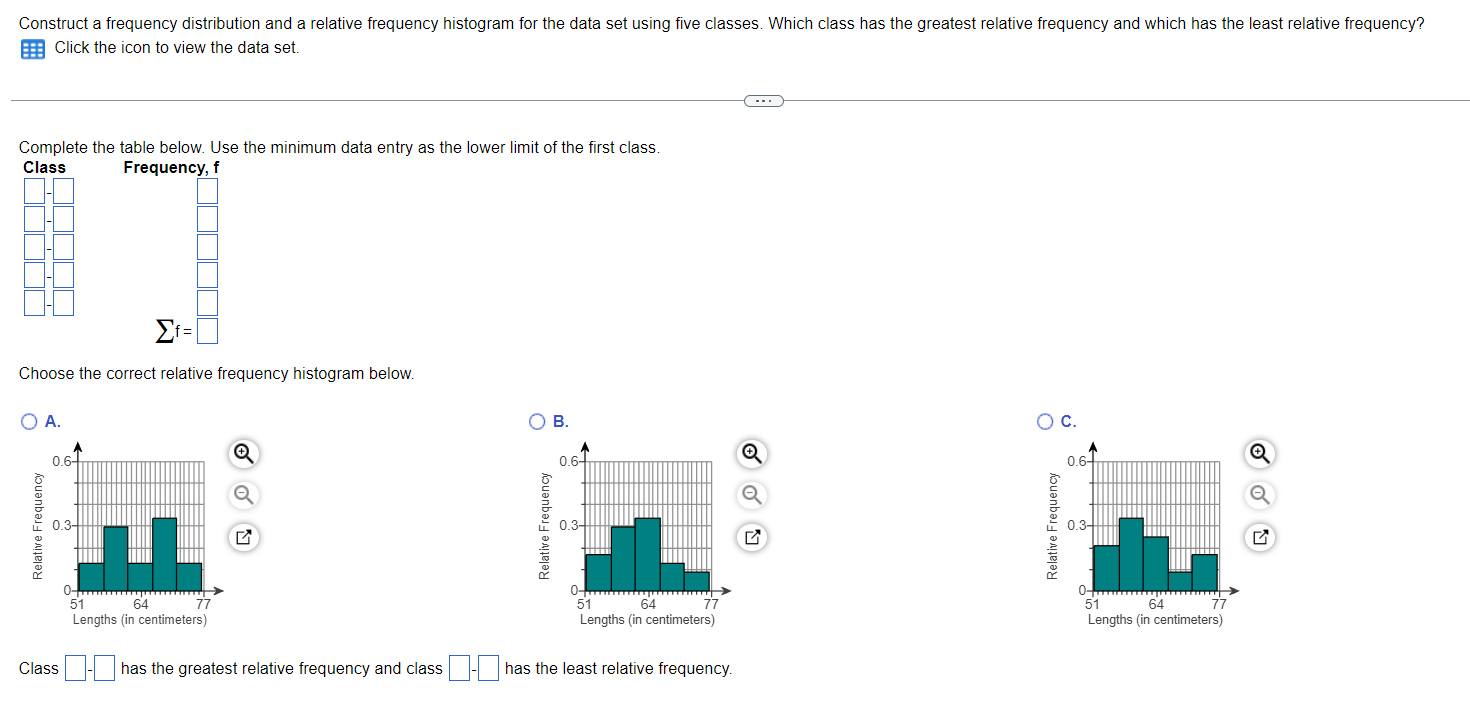Click the zoom-in magnifier beside histogram A
The image size is (1470, 720).
pos(242,453)
